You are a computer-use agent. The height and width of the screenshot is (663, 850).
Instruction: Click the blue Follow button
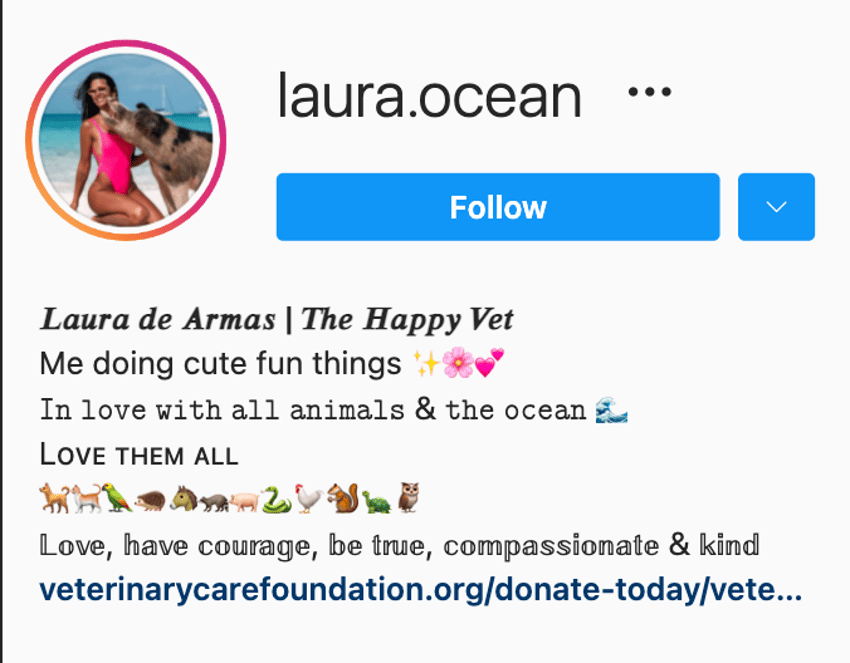[x=498, y=207]
